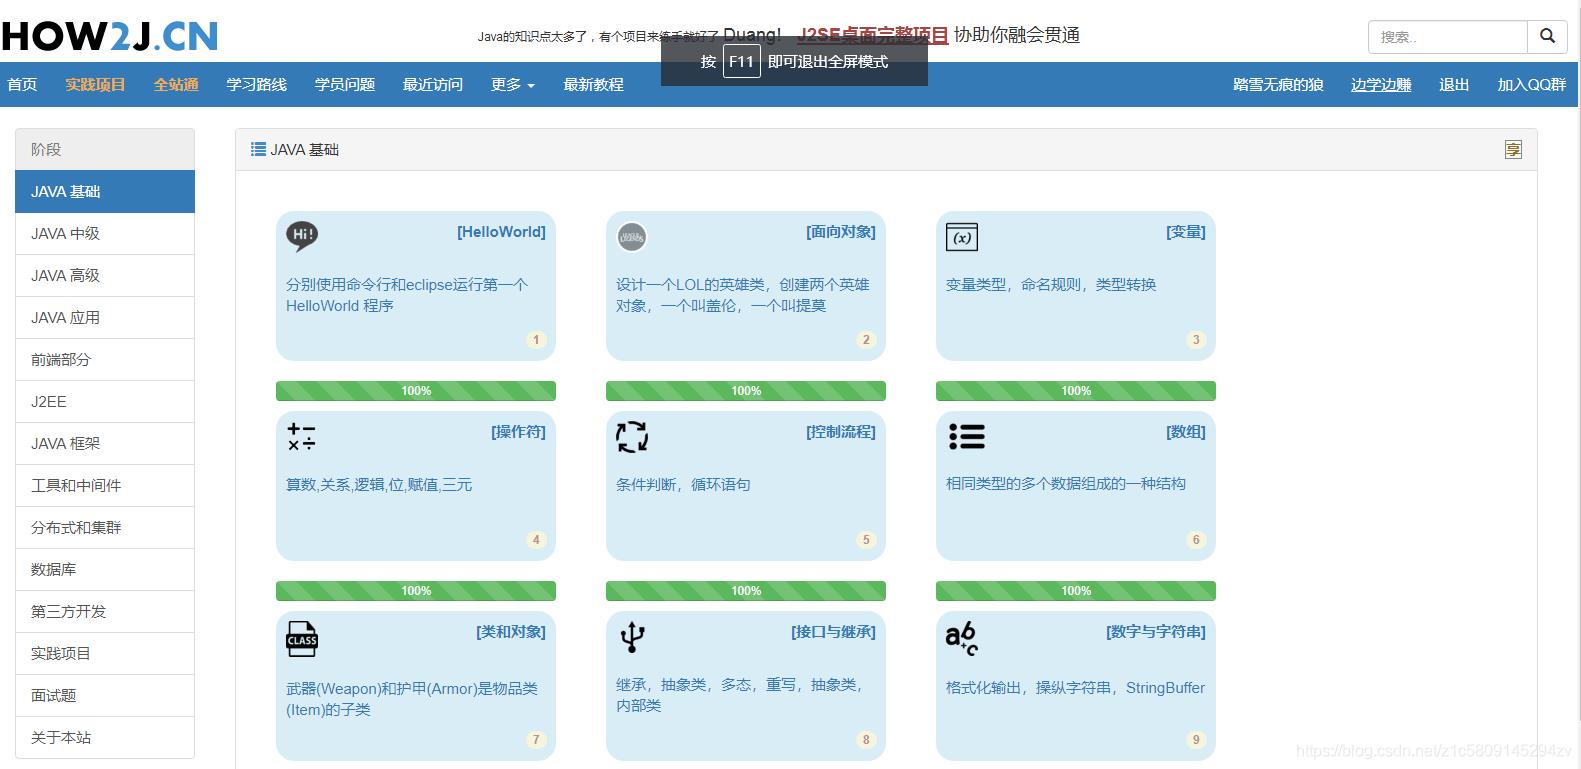The height and width of the screenshot is (769, 1581).
Task: Click the 变量 (x) variable icon
Action: 962,237
